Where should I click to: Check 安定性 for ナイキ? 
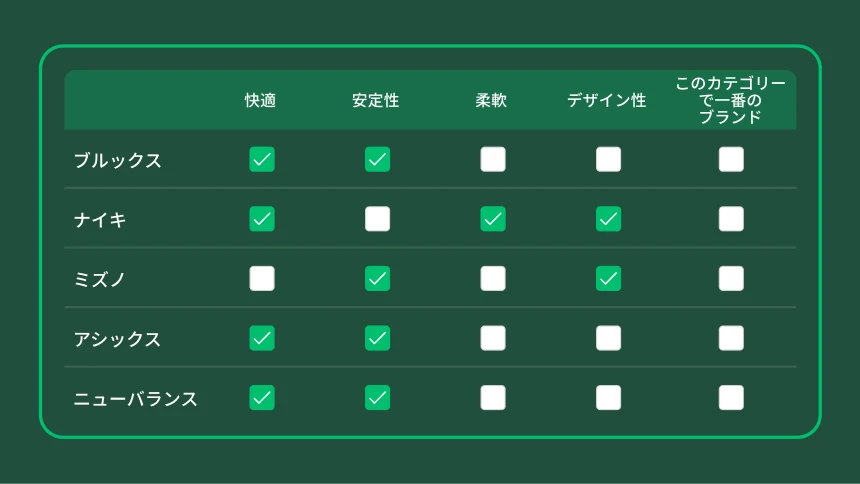click(x=377, y=219)
